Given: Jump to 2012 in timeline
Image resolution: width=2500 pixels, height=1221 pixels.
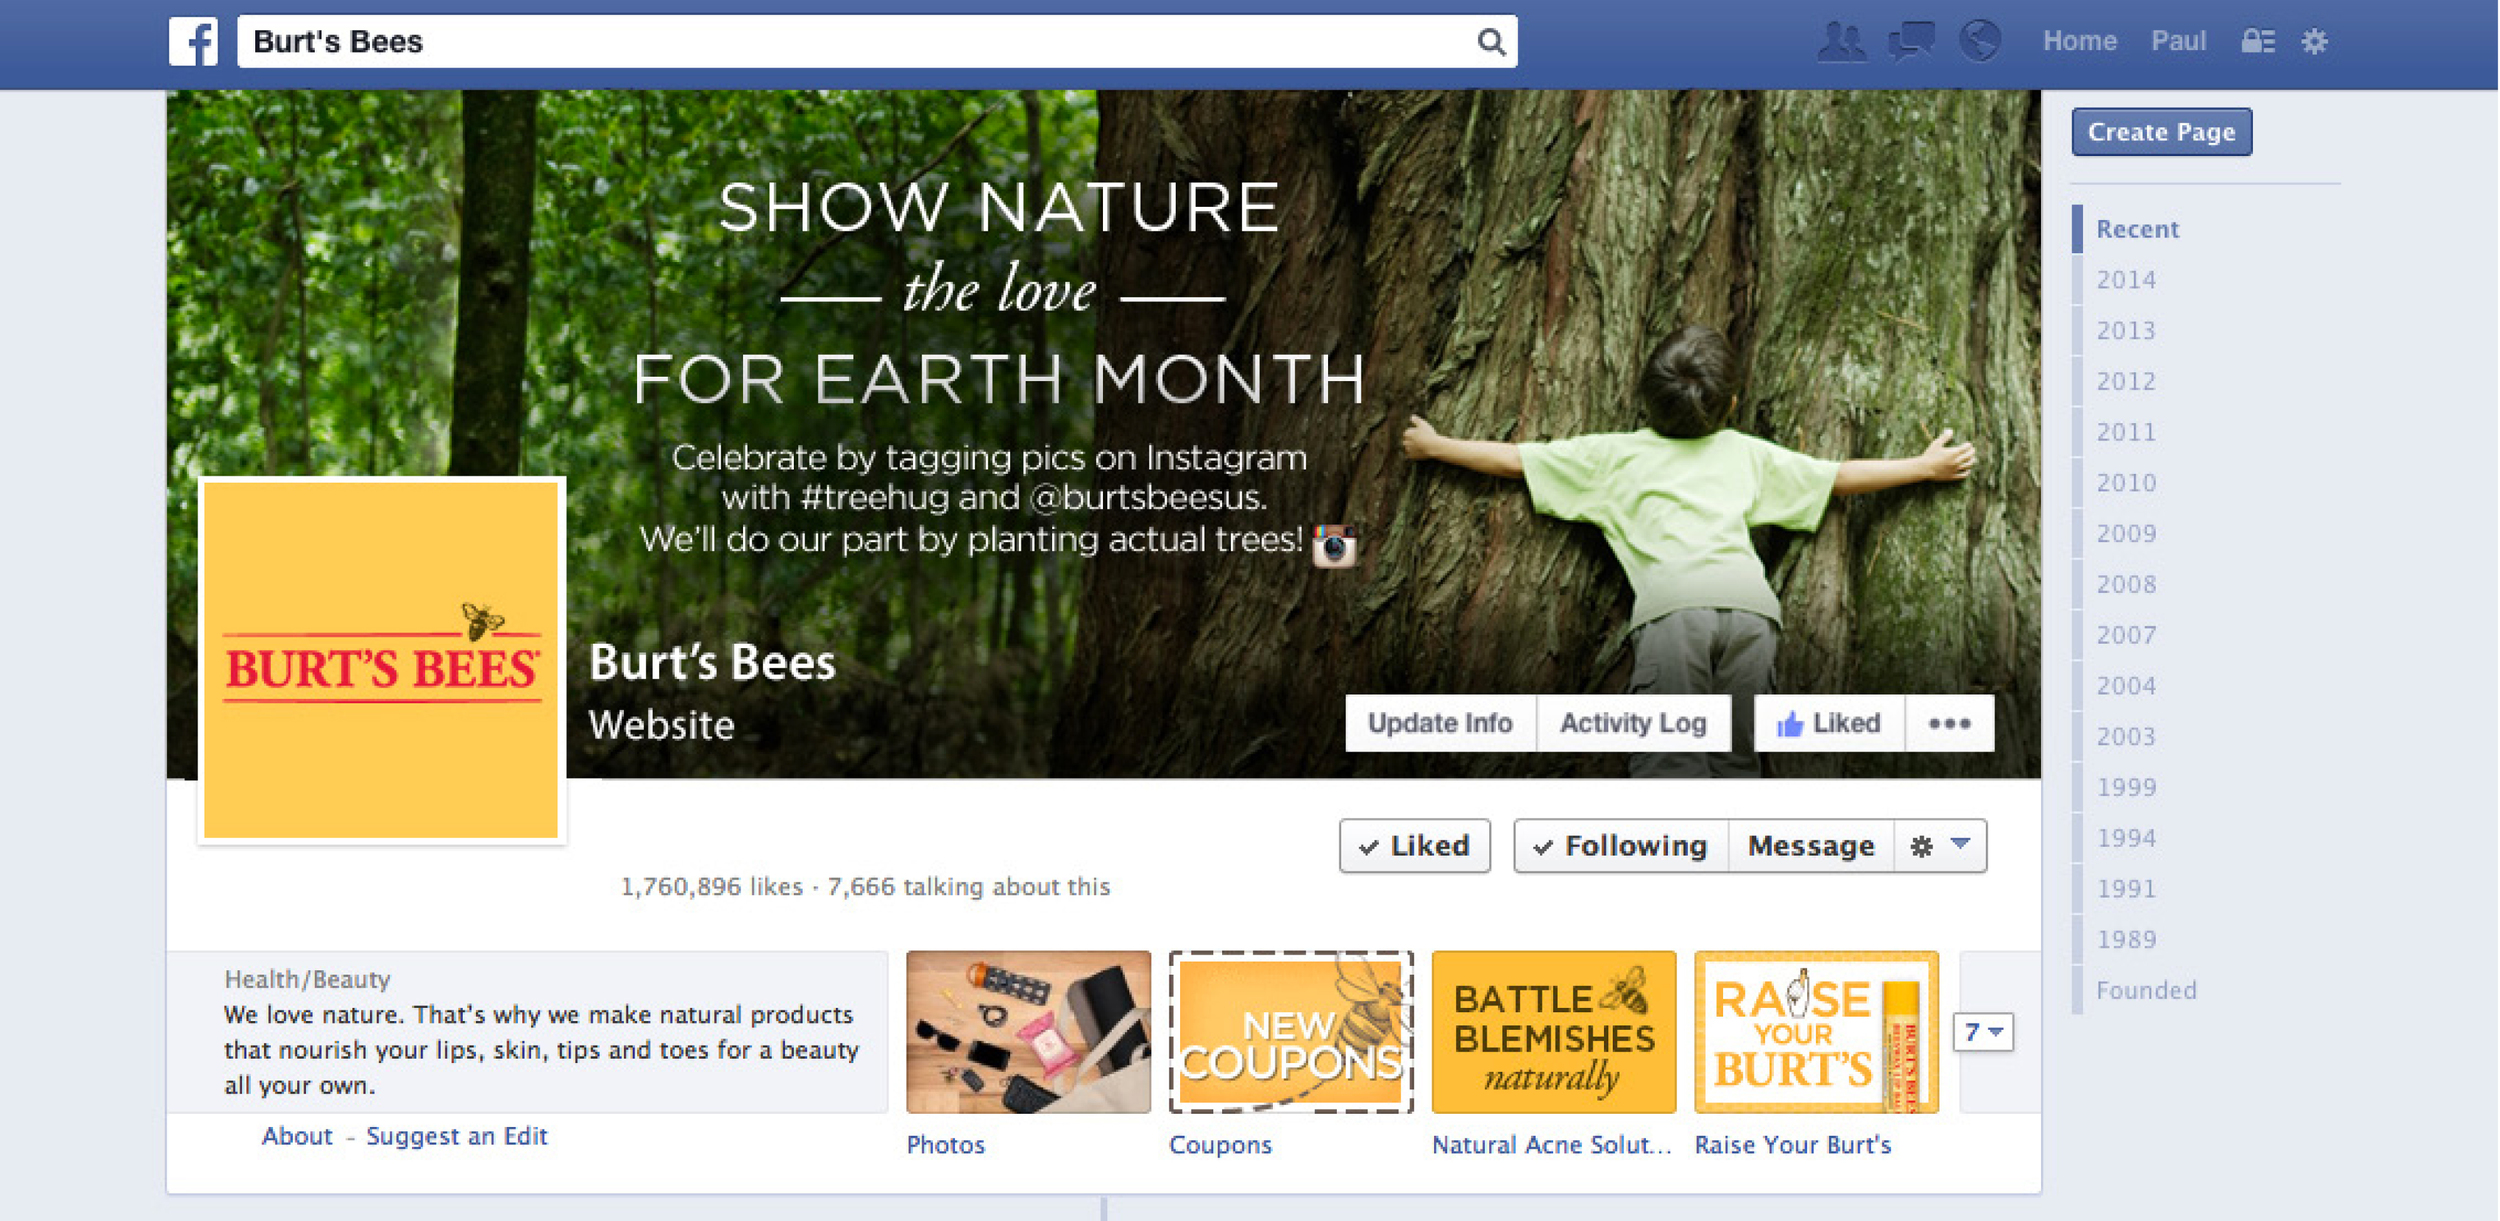Looking at the screenshot, I should pos(2126,381).
